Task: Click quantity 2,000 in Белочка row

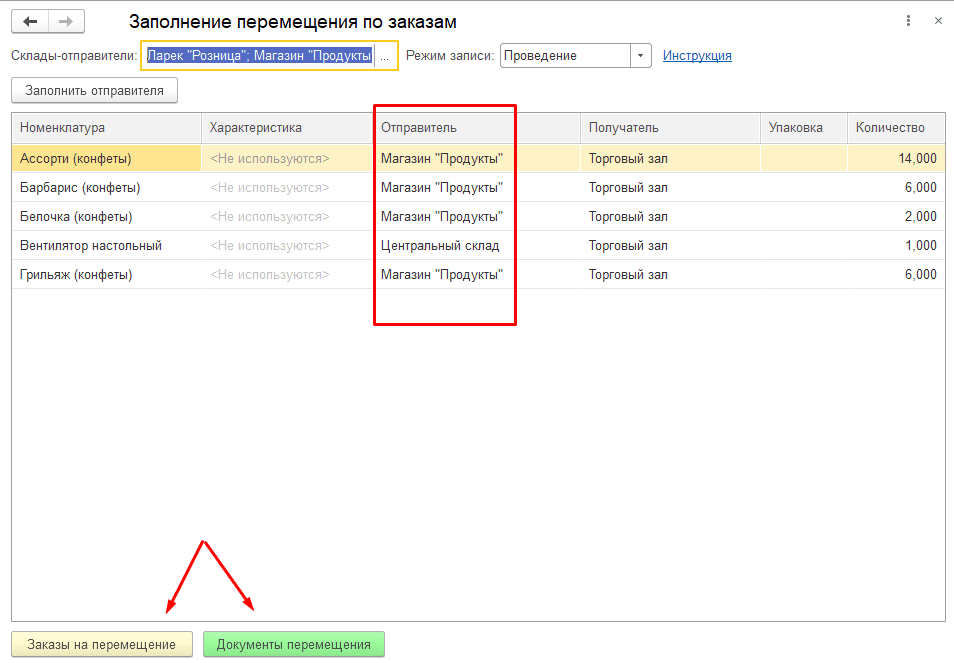Action: click(x=896, y=217)
